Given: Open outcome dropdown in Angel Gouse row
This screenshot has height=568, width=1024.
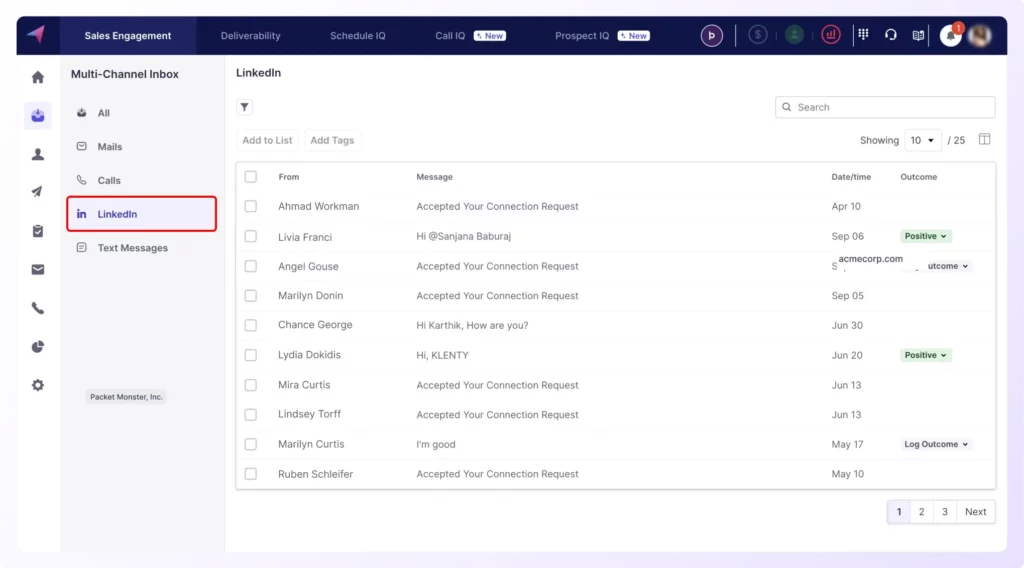Looking at the screenshot, I should pos(948,266).
